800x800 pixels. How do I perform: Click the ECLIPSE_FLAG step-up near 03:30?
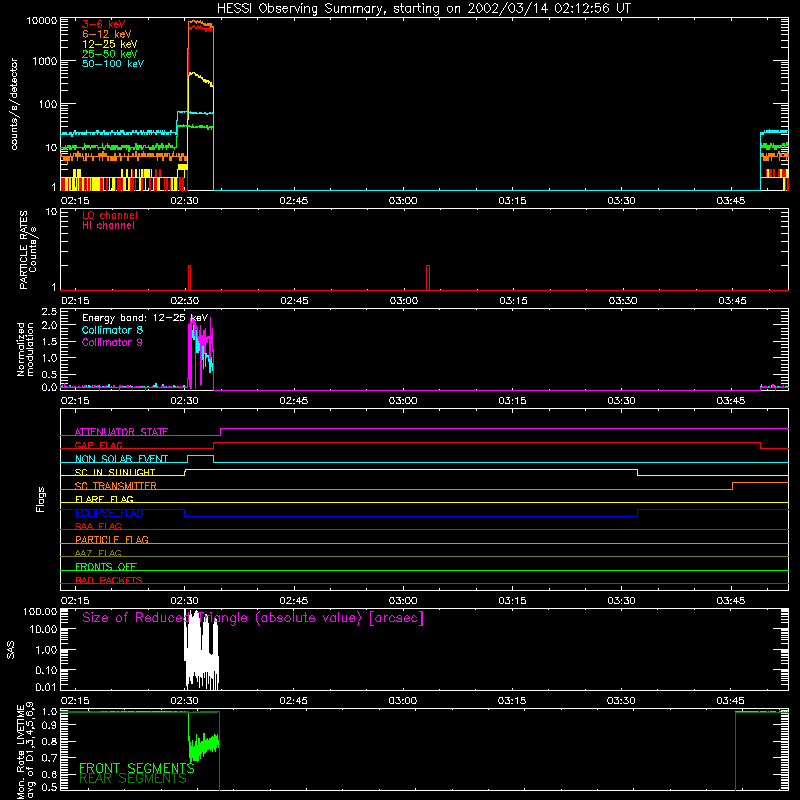[638, 513]
